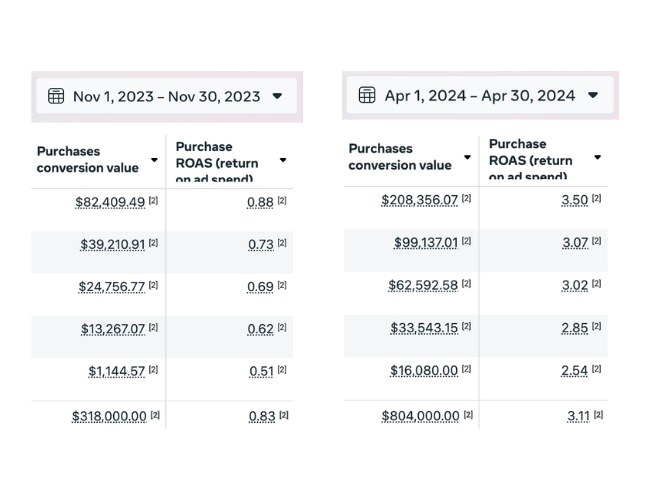Open the Nov 1, 2023 date range dropdown
650x500 pixels.
[x=277, y=96]
